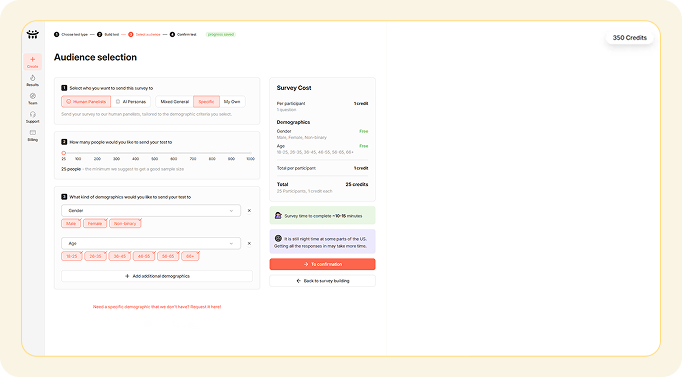The image size is (682, 377).
Task: Click the progress saved badge
Action: pyautogui.click(x=221, y=34)
